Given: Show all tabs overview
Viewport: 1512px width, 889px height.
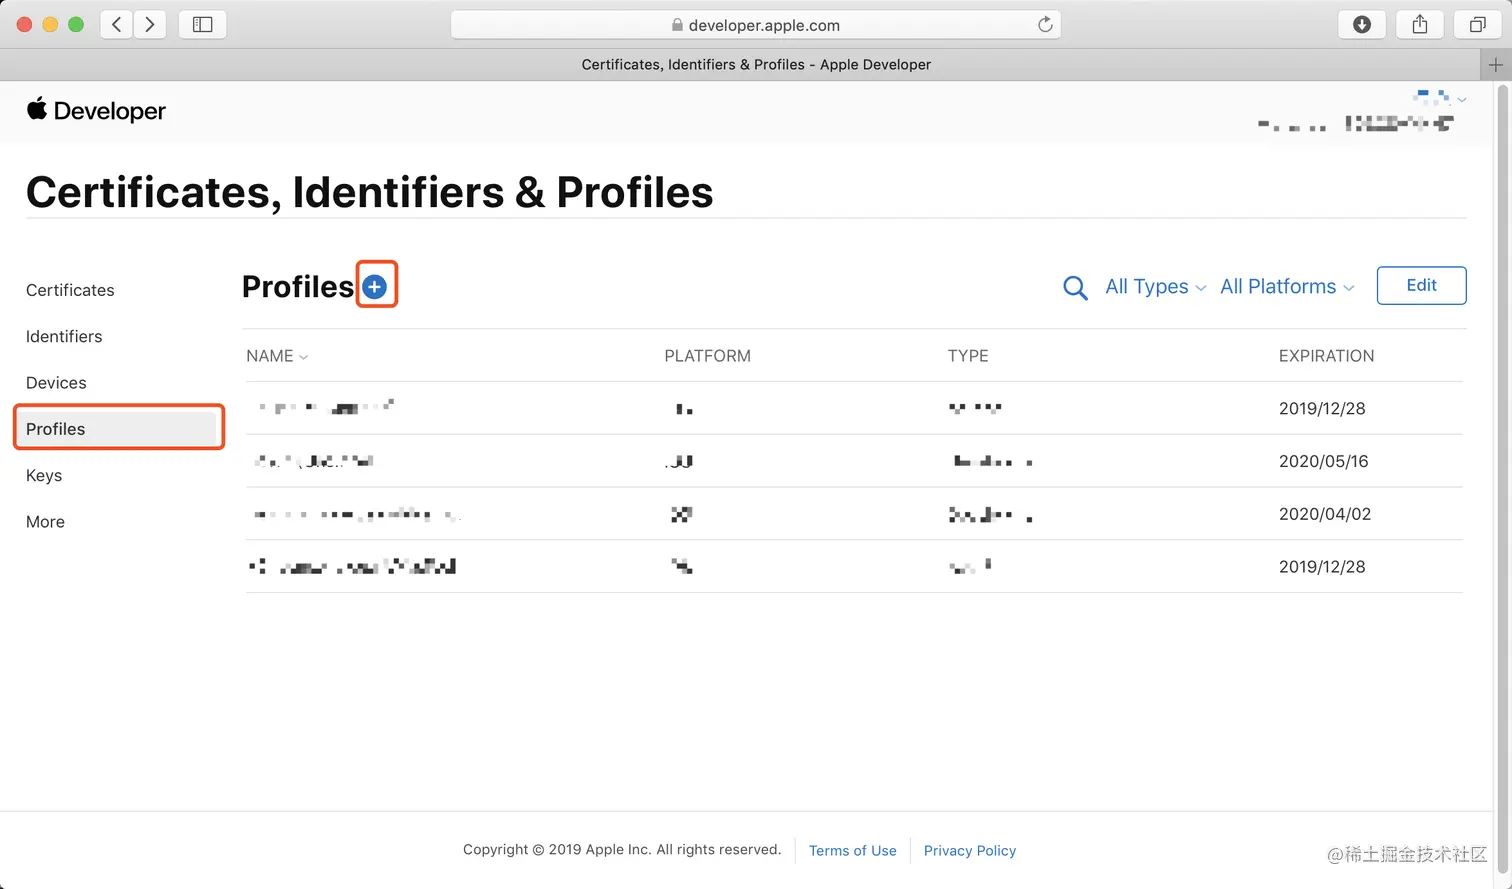Looking at the screenshot, I should 1478,25.
